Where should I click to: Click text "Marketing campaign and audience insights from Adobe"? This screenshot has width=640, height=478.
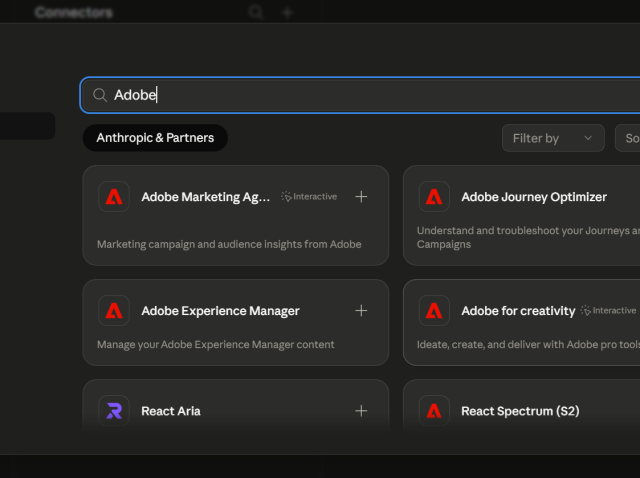tap(229, 244)
